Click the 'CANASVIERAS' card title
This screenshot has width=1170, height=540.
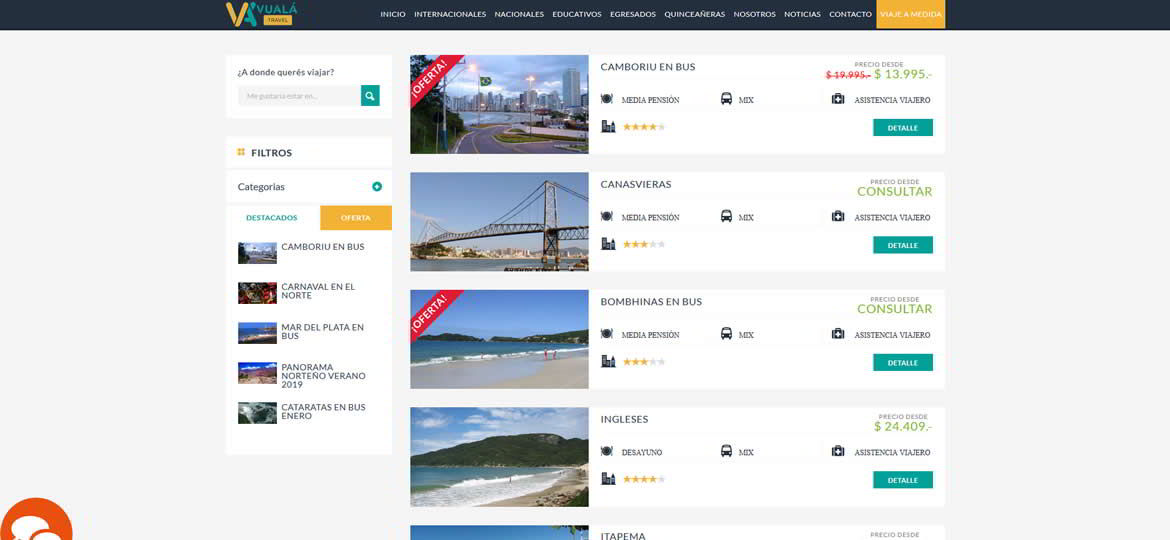tap(636, 184)
